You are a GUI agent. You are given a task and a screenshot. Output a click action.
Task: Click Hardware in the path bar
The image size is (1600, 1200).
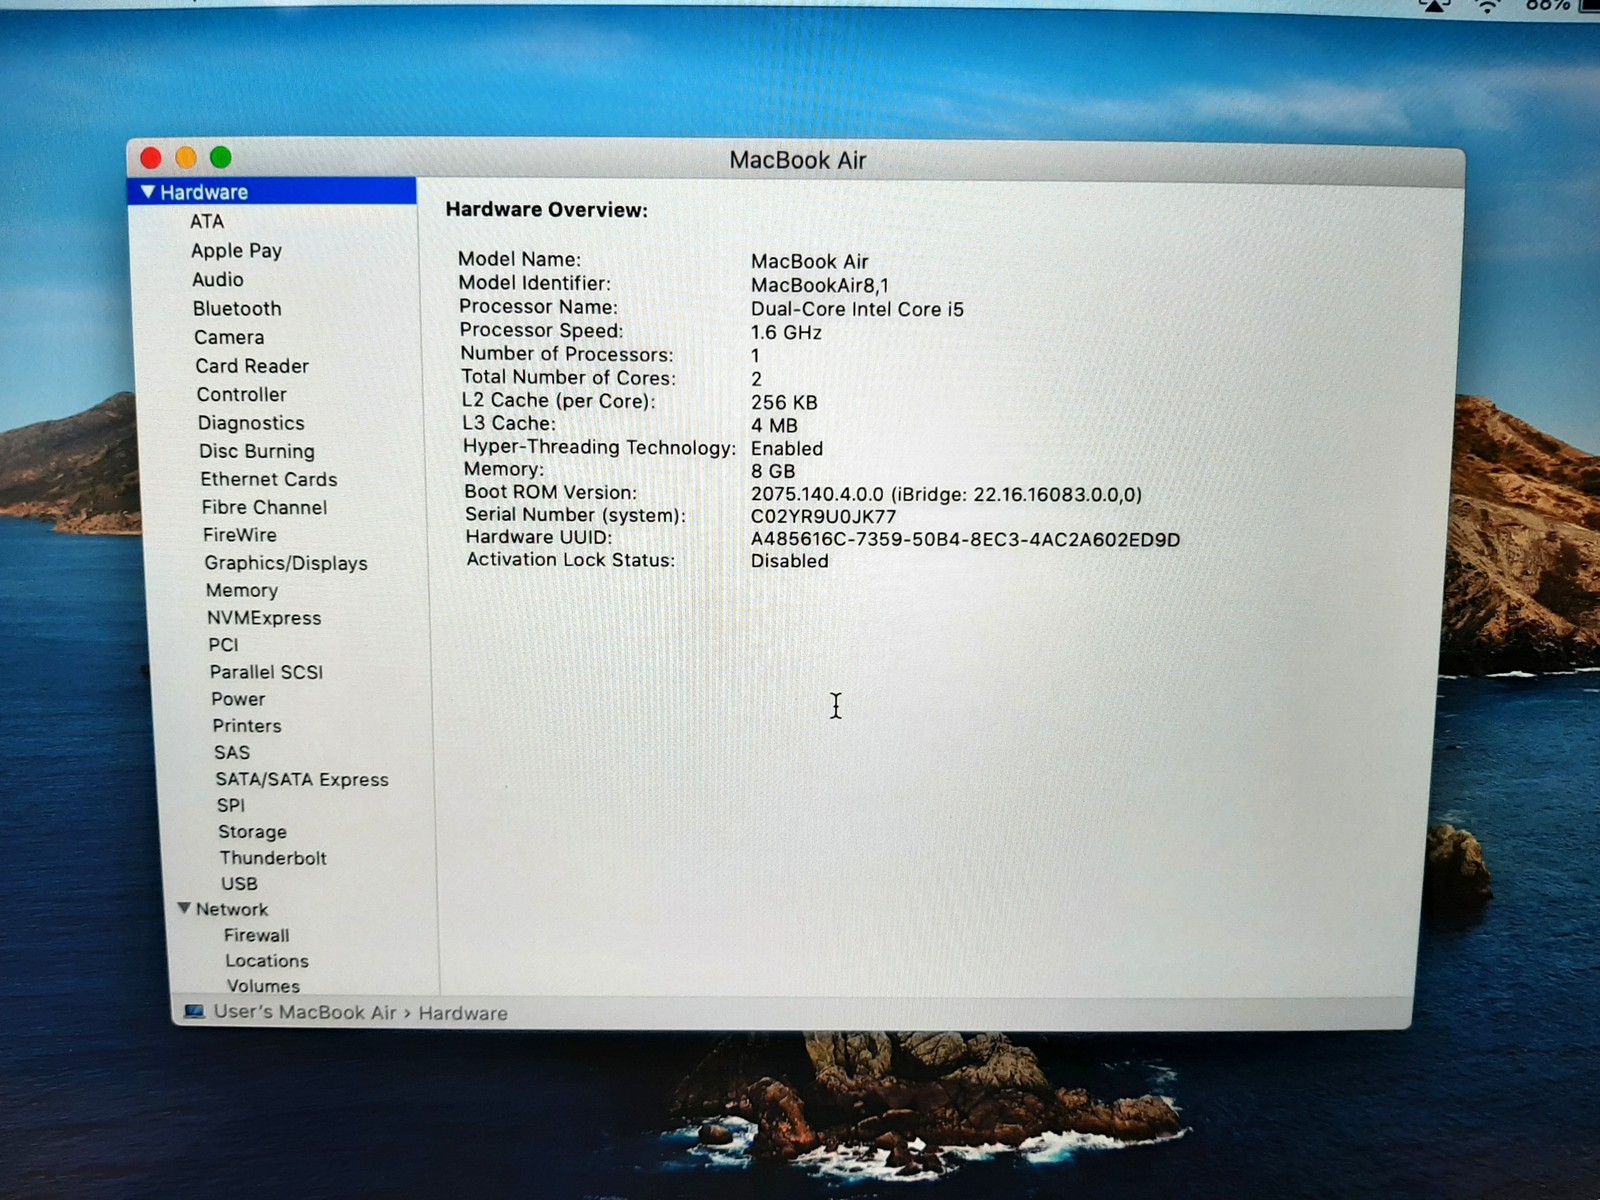click(x=463, y=1013)
